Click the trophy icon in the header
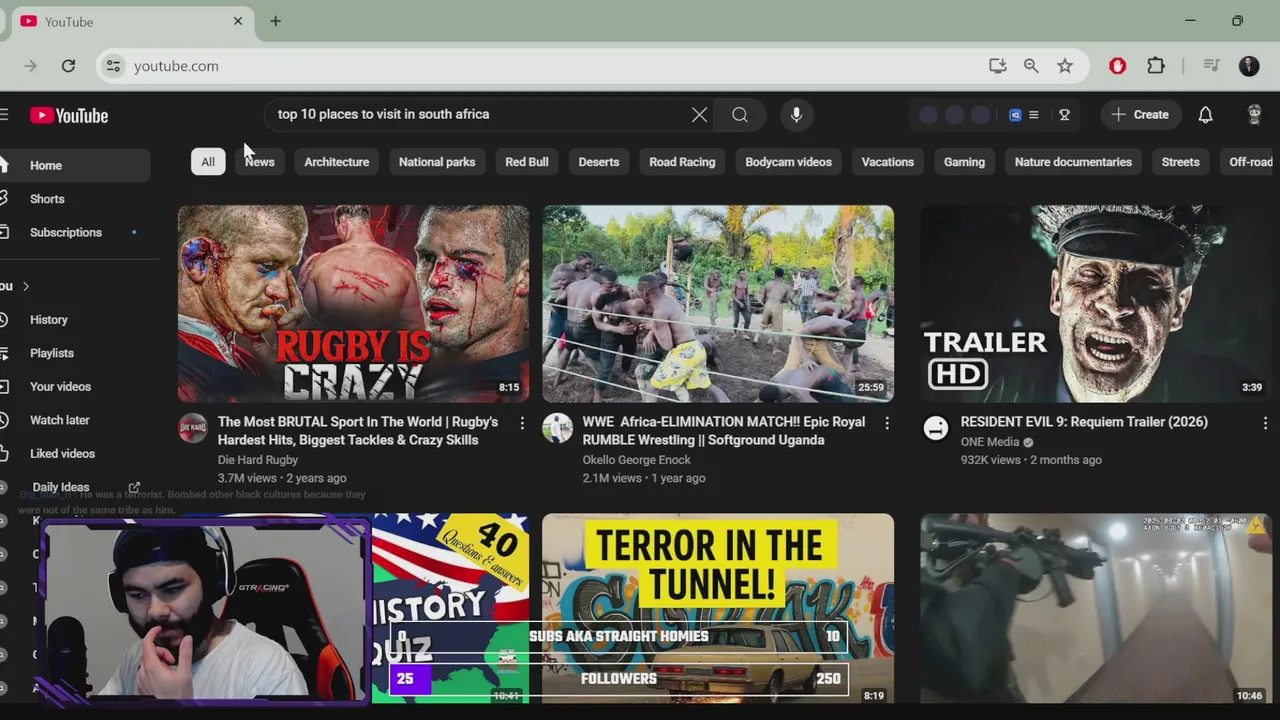The height and width of the screenshot is (720, 1280). [1064, 115]
